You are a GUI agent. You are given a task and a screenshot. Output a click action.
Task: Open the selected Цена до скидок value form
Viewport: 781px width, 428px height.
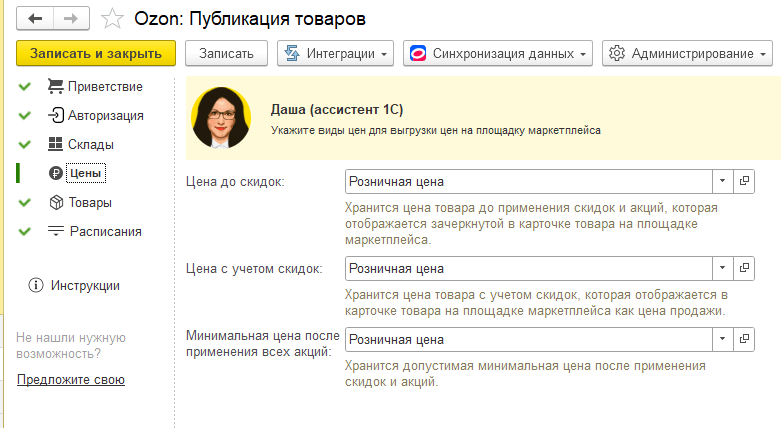pos(744,181)
